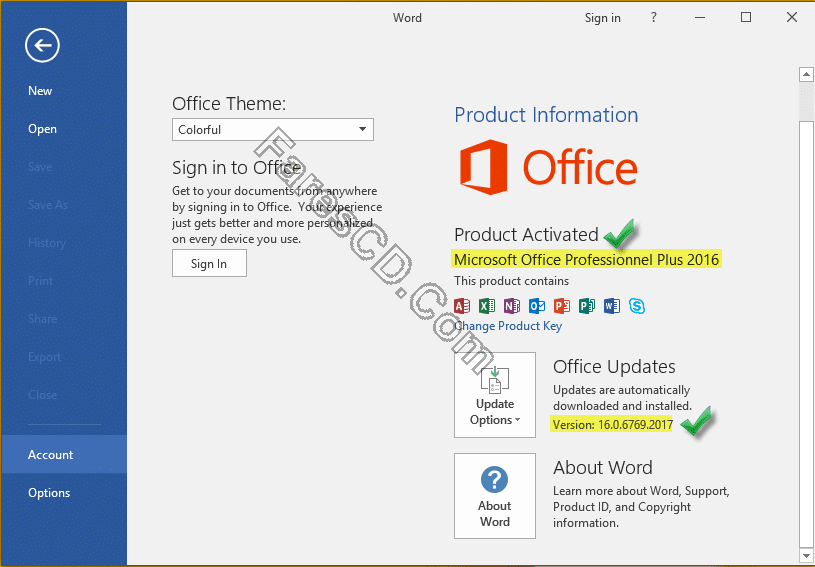Click the About Word heading text

coord(602,468)
